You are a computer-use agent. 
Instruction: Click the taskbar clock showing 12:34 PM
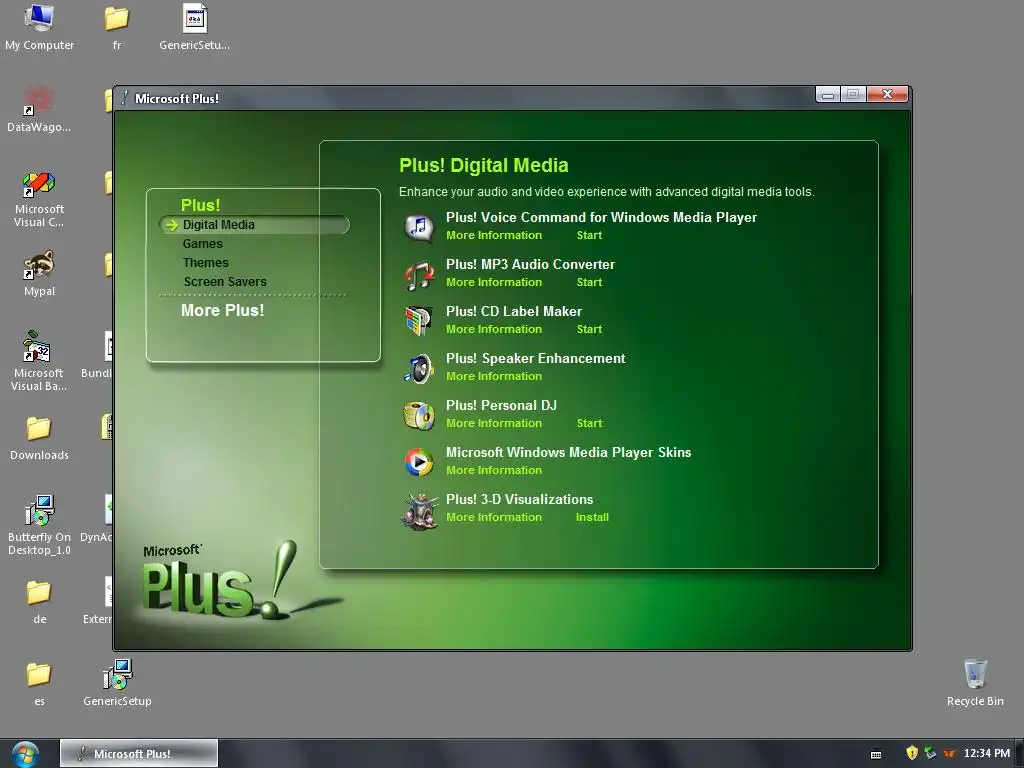tap(987, 753)
